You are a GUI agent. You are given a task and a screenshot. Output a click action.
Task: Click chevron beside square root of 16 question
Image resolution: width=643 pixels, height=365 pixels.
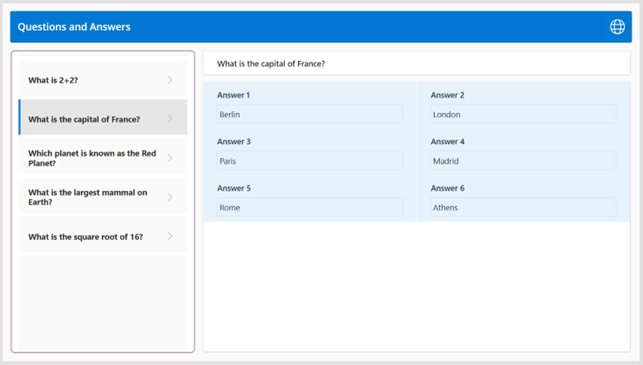(x=170, y=236)
